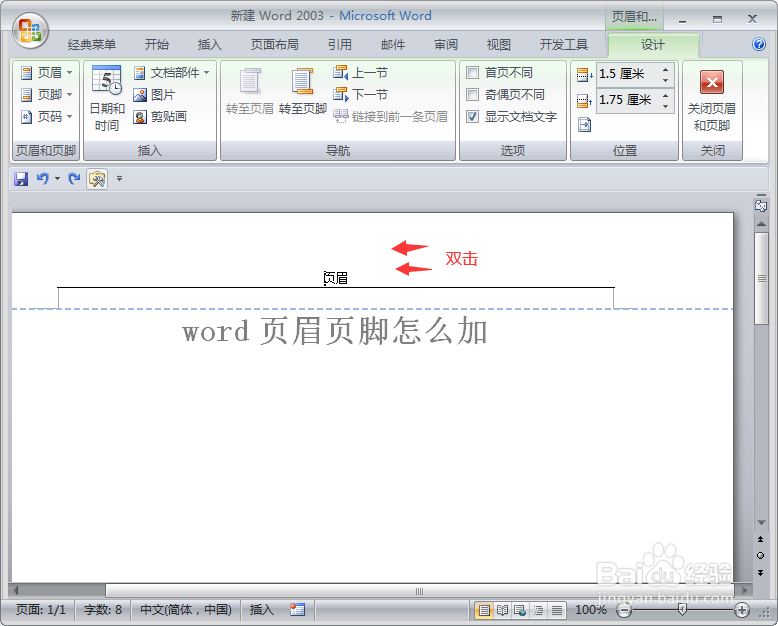Decrease footer distance 1.75 厘米 spinner down

click(x=666, y=106)
